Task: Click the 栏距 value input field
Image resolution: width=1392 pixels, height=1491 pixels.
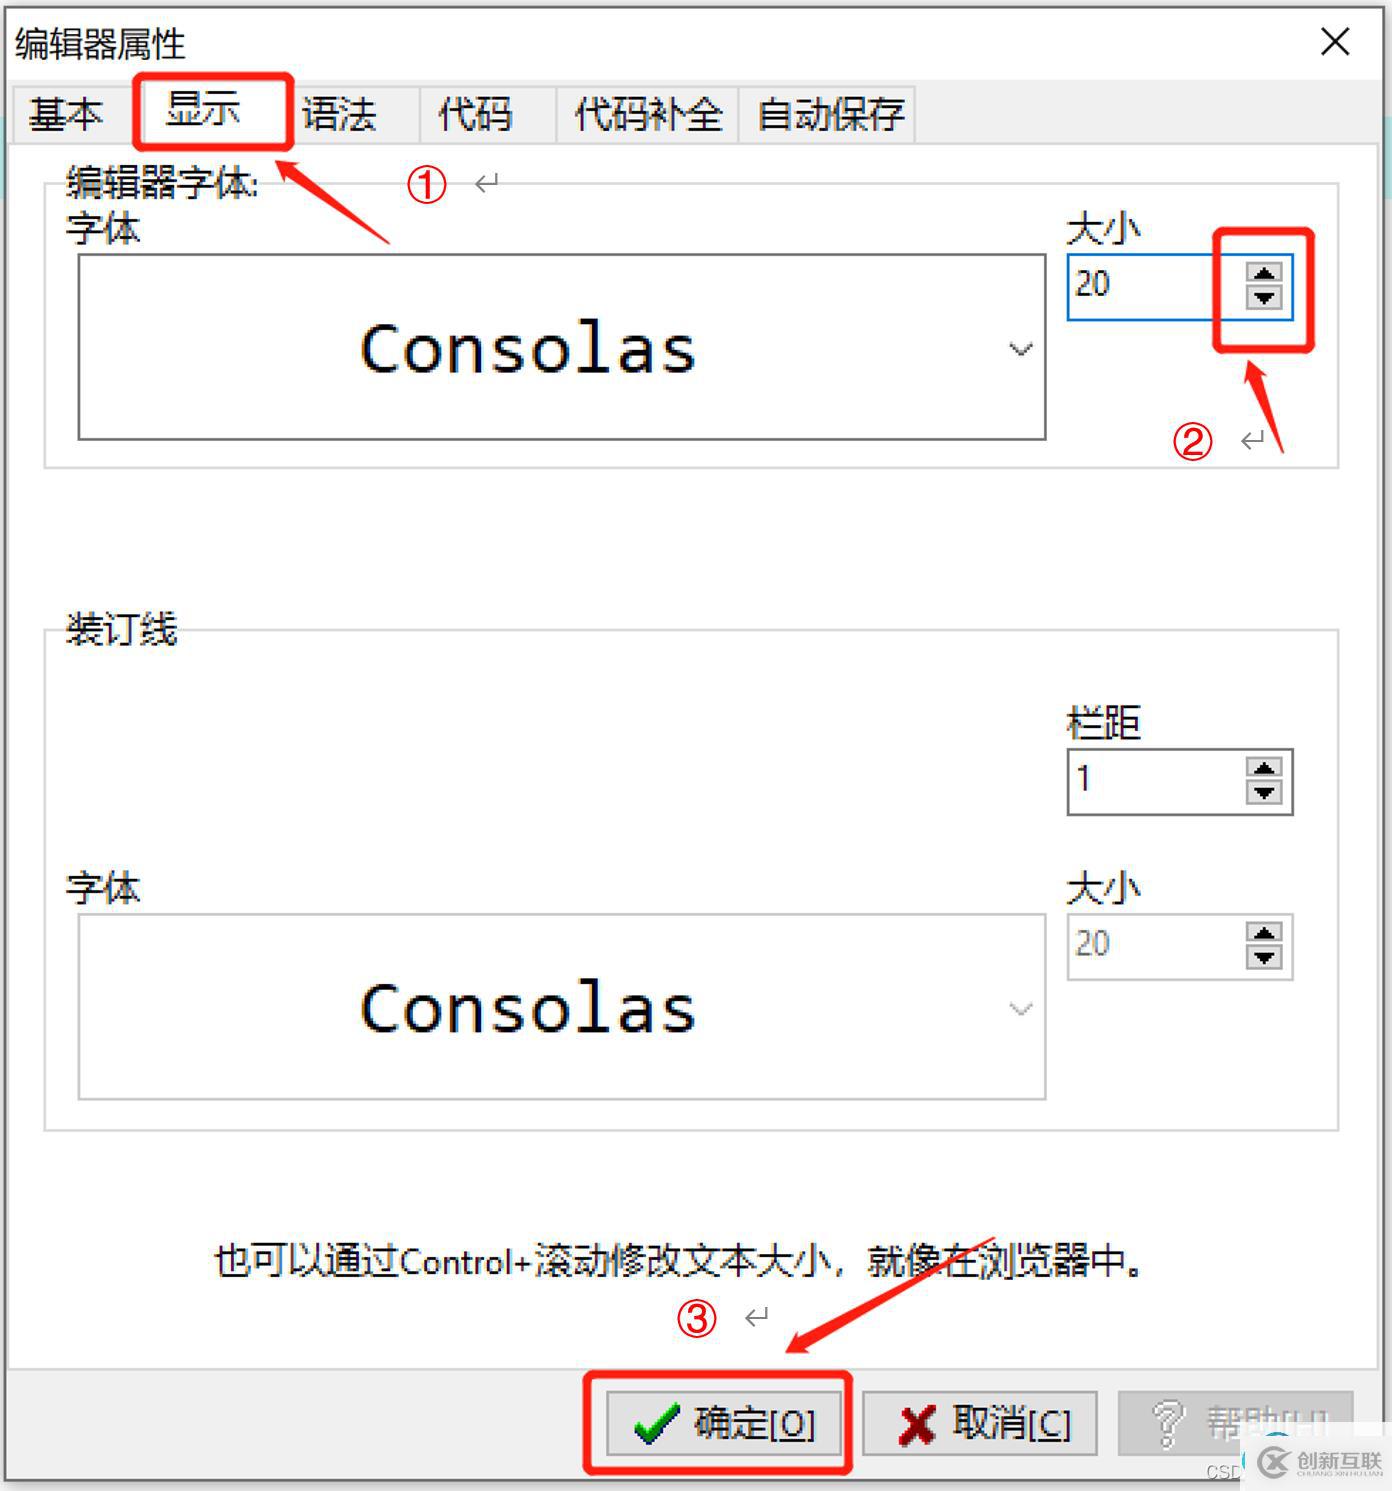Action: click(x=1155, y=781)
